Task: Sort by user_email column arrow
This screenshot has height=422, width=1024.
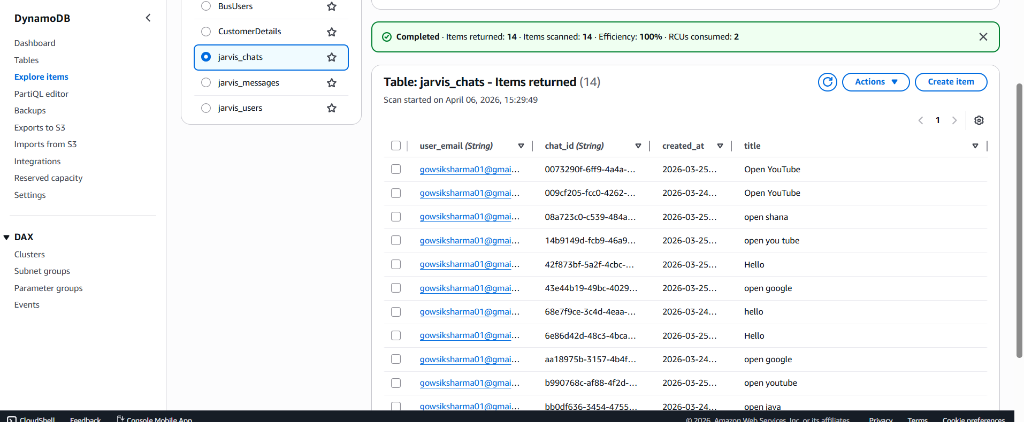Action: pyautogui.click(x=520, y=146)
